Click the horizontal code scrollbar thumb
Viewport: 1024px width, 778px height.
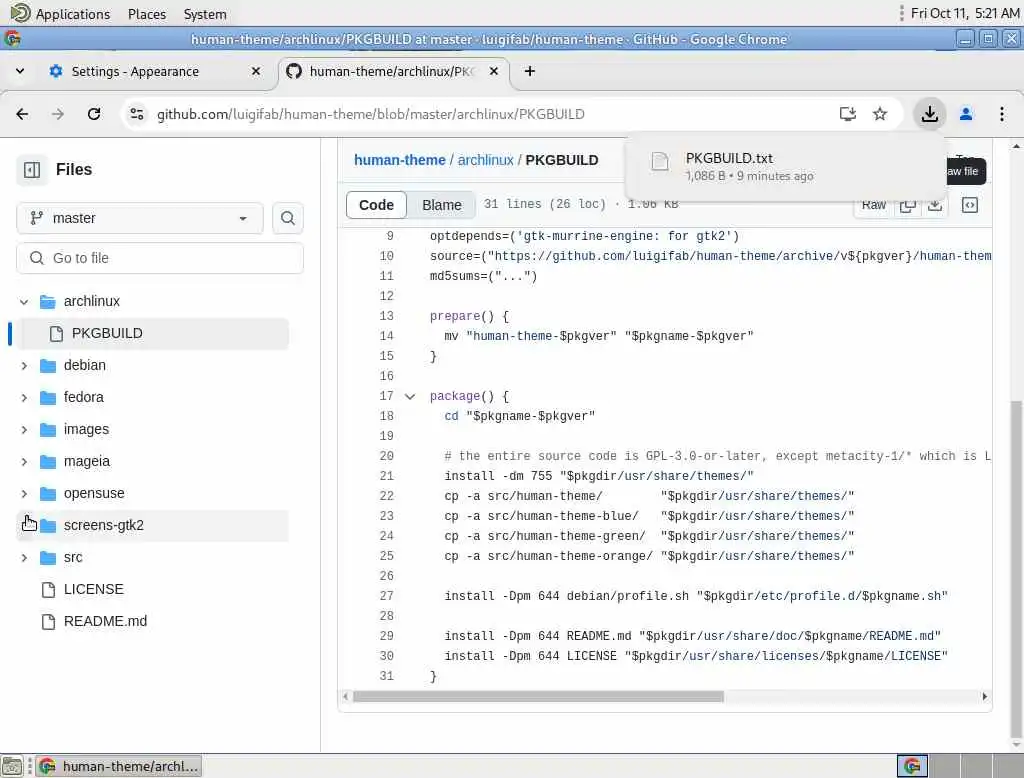click(538, 697)
